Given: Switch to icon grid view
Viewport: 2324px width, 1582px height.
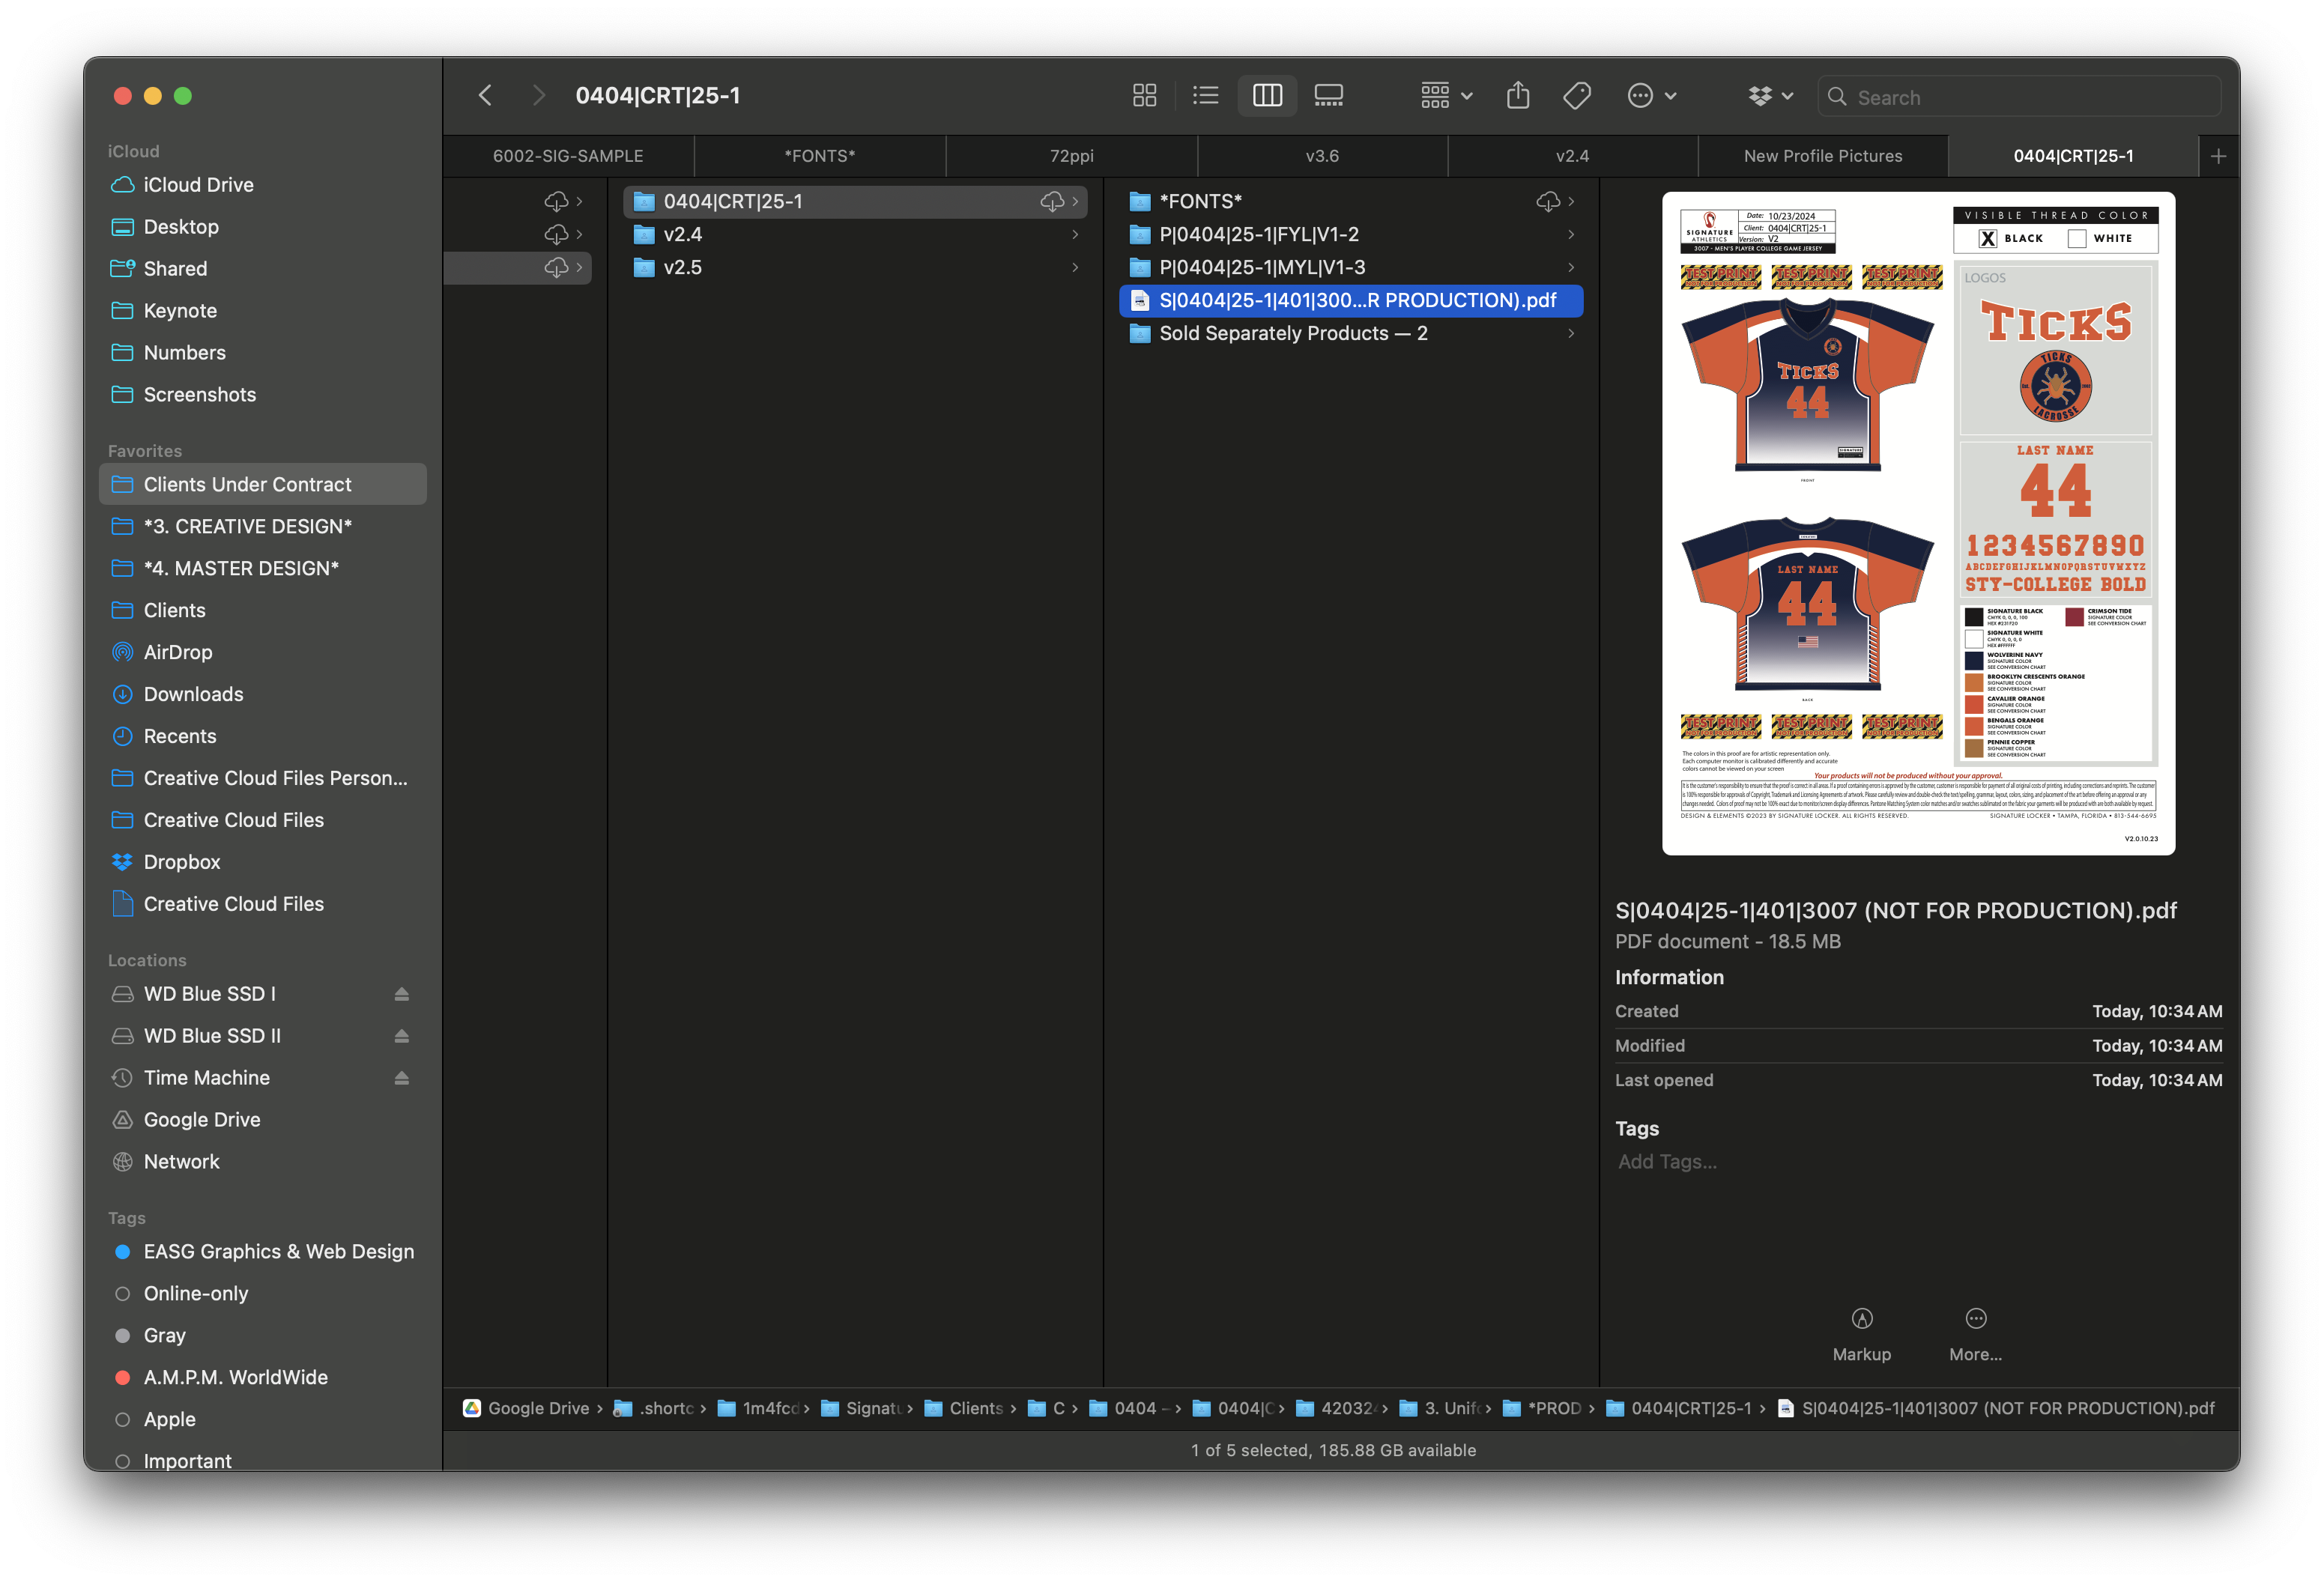Looking at the screenshot, I should [x=1144, y=96].
